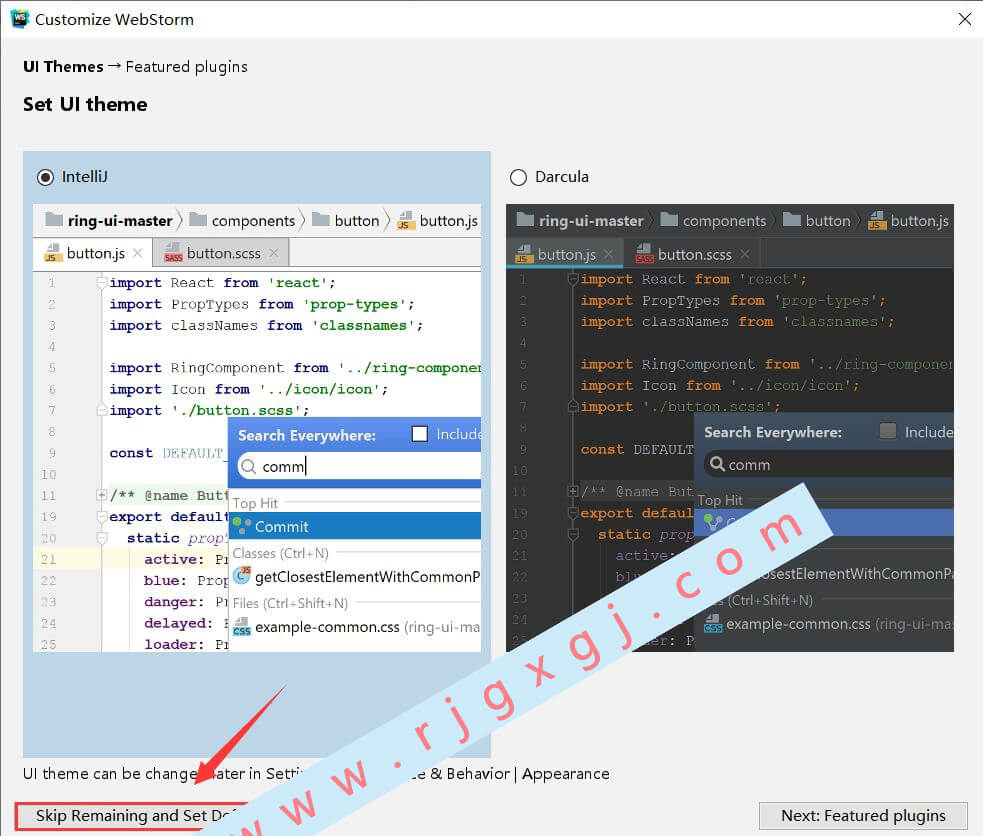Screen dimensions: 983x836
Task: Select the Darcula theme radio button
Action: [x=518, y=177]
